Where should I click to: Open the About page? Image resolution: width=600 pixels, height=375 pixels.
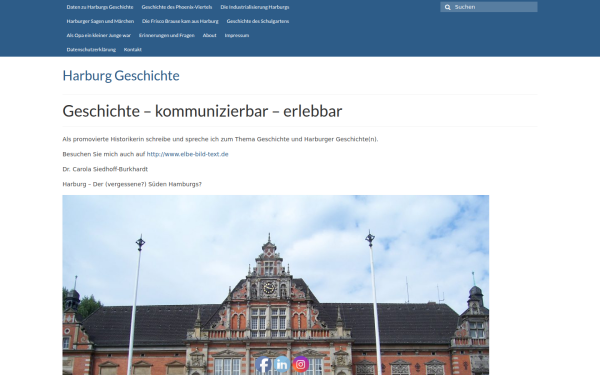click(209, 35)
